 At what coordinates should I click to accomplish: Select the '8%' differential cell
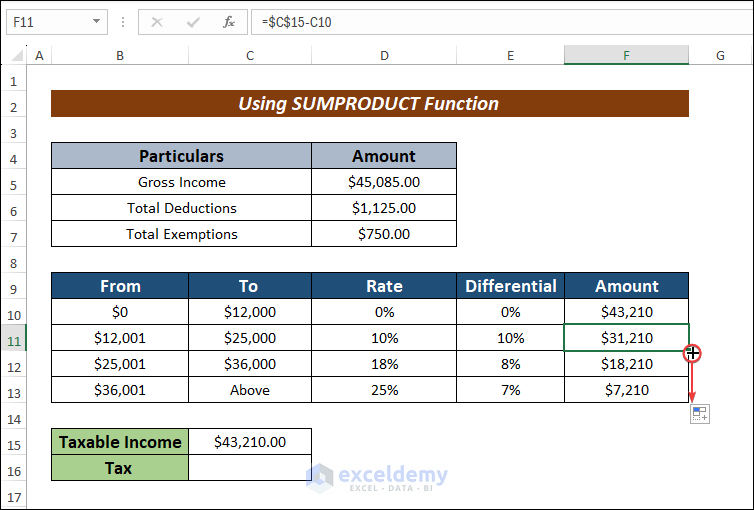[510, 364]
